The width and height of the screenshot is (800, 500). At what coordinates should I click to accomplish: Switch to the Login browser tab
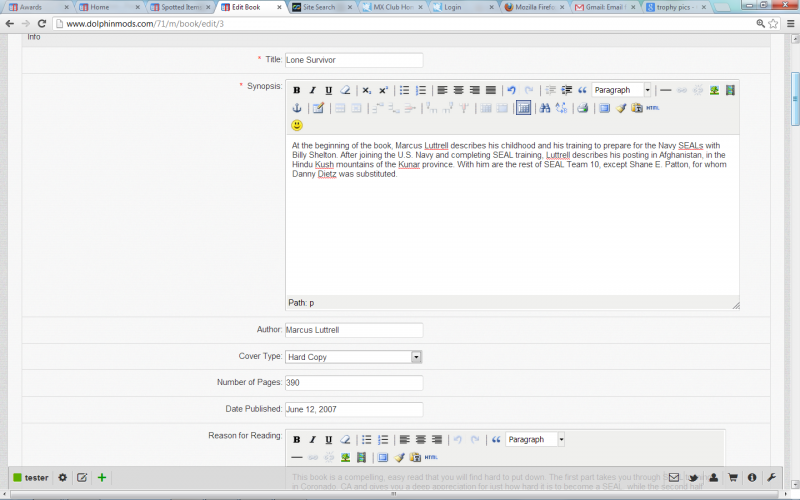(464, 7)
